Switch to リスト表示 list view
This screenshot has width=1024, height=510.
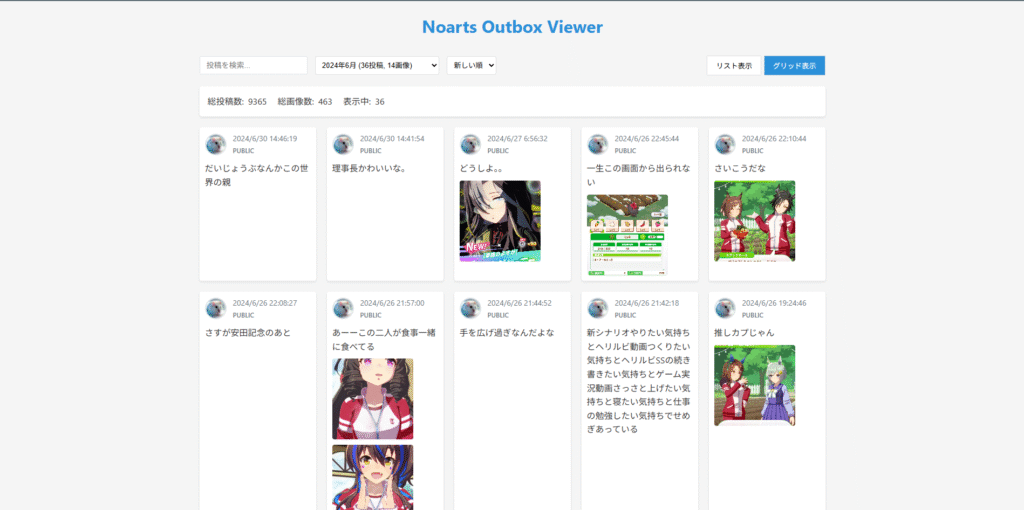point(734,65)
